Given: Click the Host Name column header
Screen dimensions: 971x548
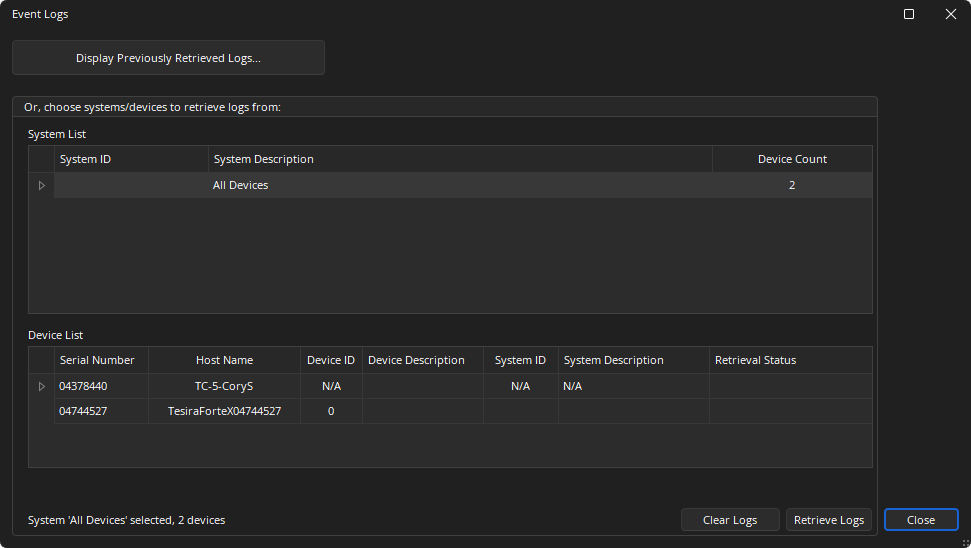Looking at the screenshot, I should (224, 360).
